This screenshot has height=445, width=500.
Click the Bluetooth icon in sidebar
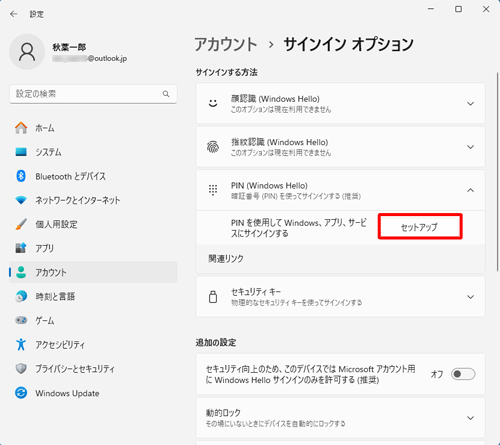click(21, 176)
